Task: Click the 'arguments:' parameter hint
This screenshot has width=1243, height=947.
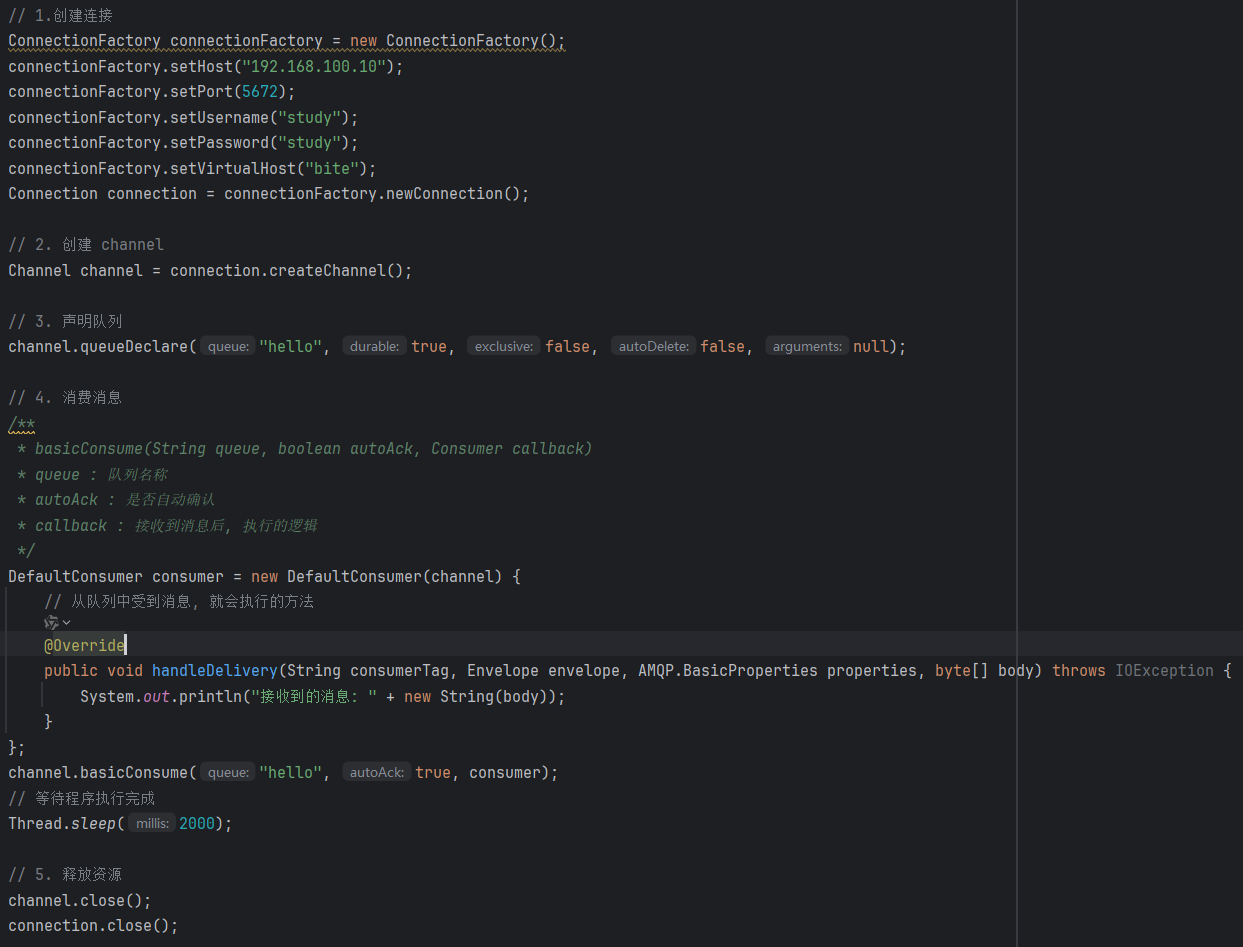Action: pos(807,346)
